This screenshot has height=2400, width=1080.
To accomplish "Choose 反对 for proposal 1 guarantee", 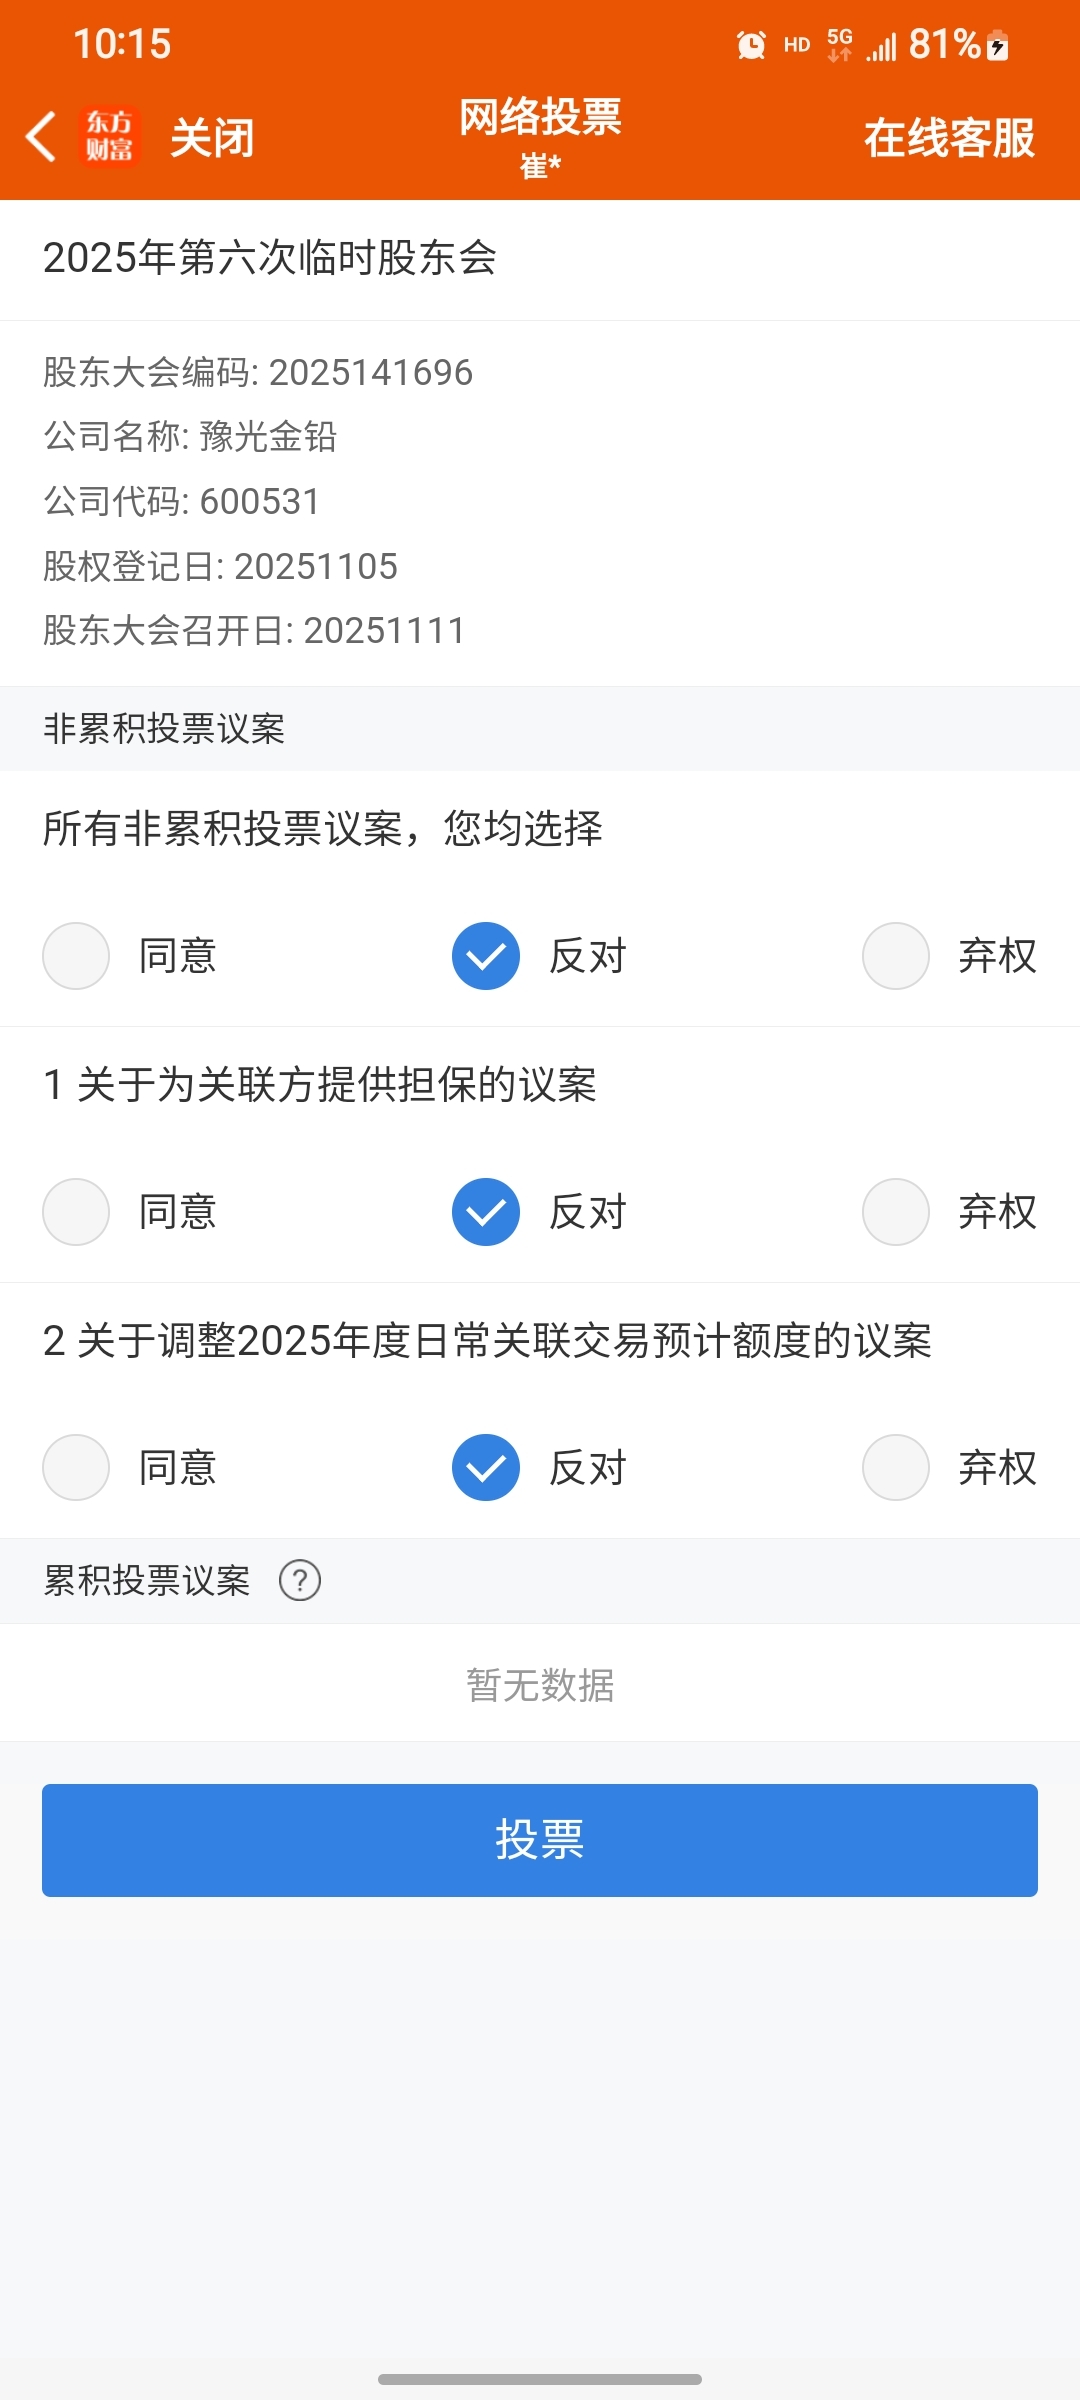I will point(486,1212).
